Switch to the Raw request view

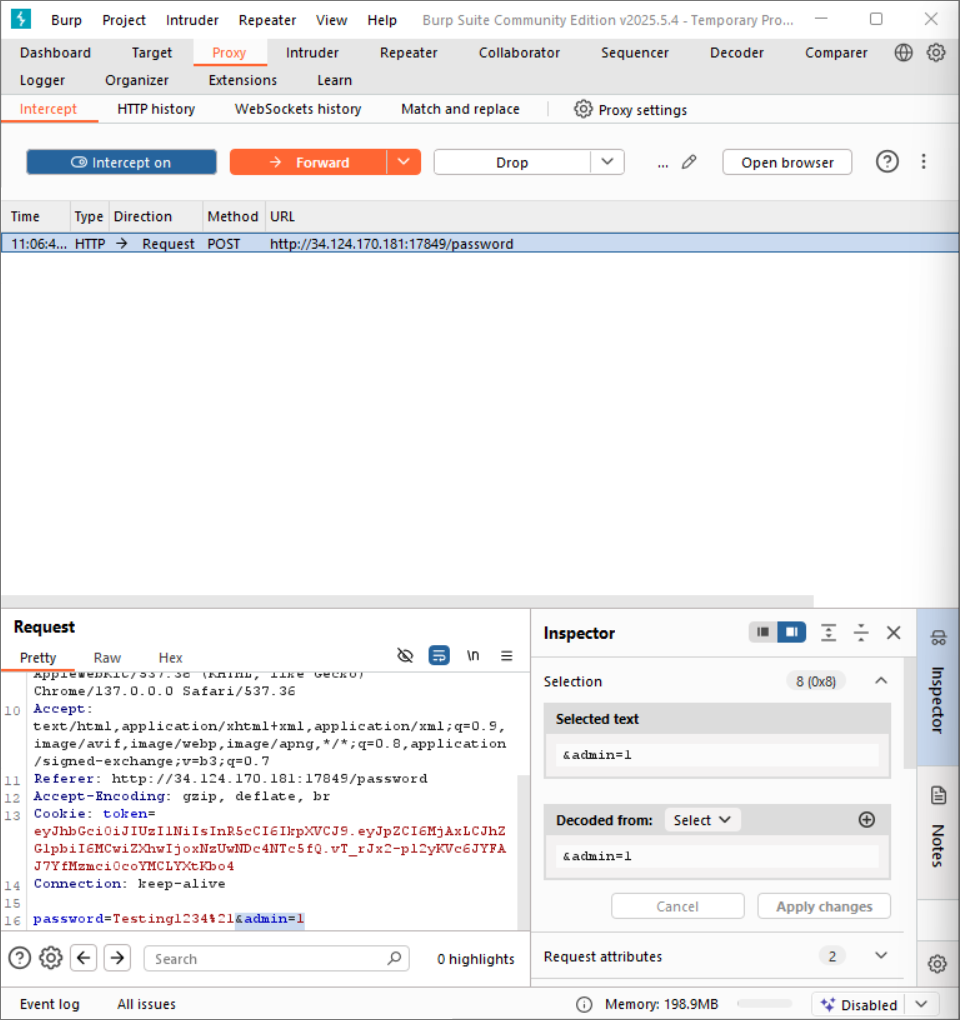click(107, 658)
